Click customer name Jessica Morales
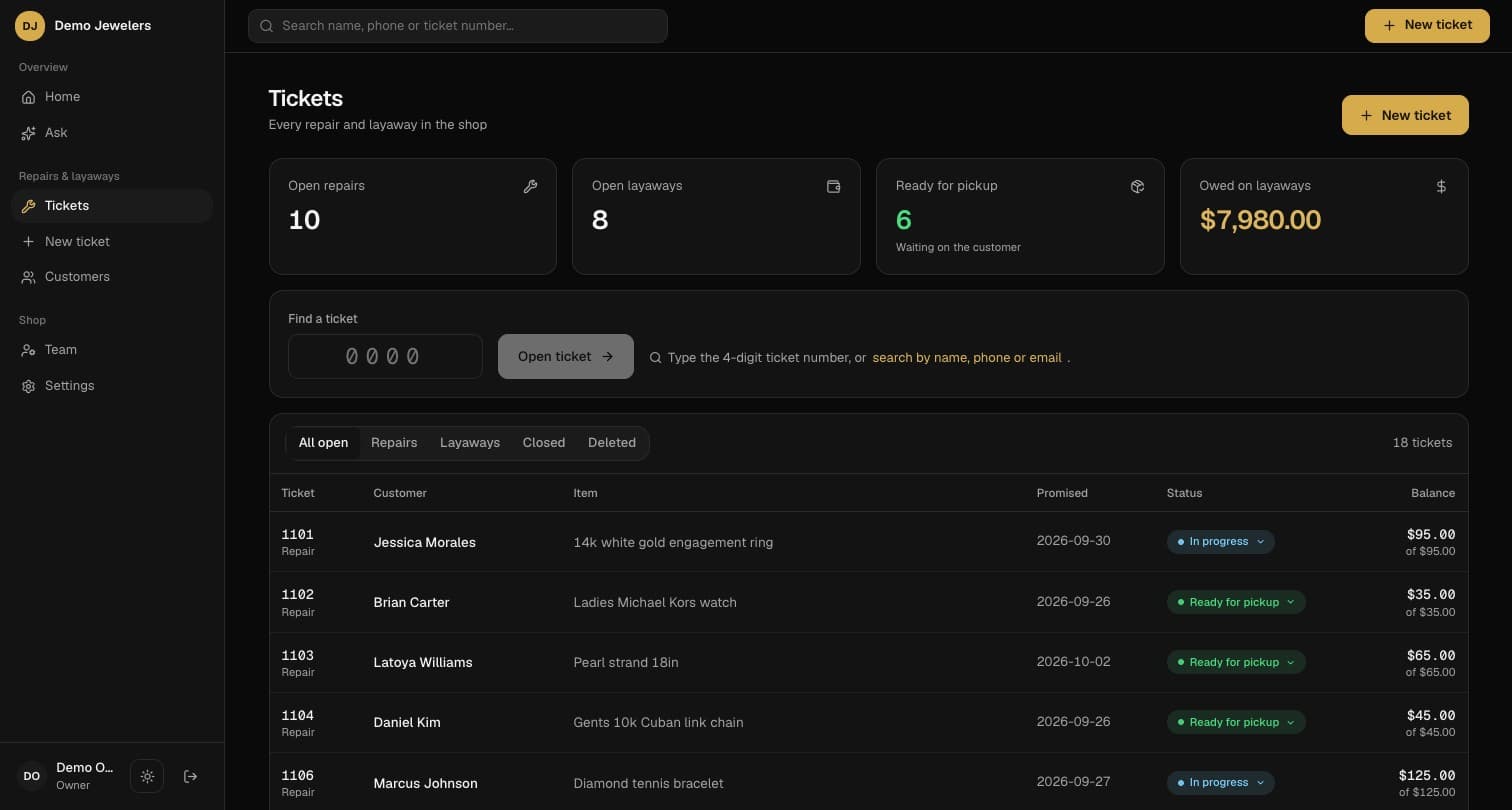This screenshot has height=810, width=1512. point(425,543)
